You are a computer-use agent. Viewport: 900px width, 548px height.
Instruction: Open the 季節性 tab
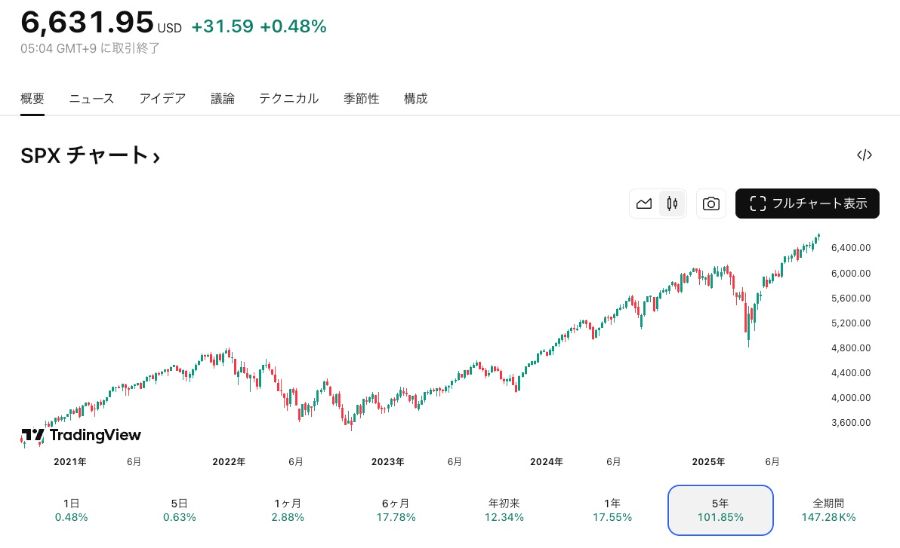[361, 98]
